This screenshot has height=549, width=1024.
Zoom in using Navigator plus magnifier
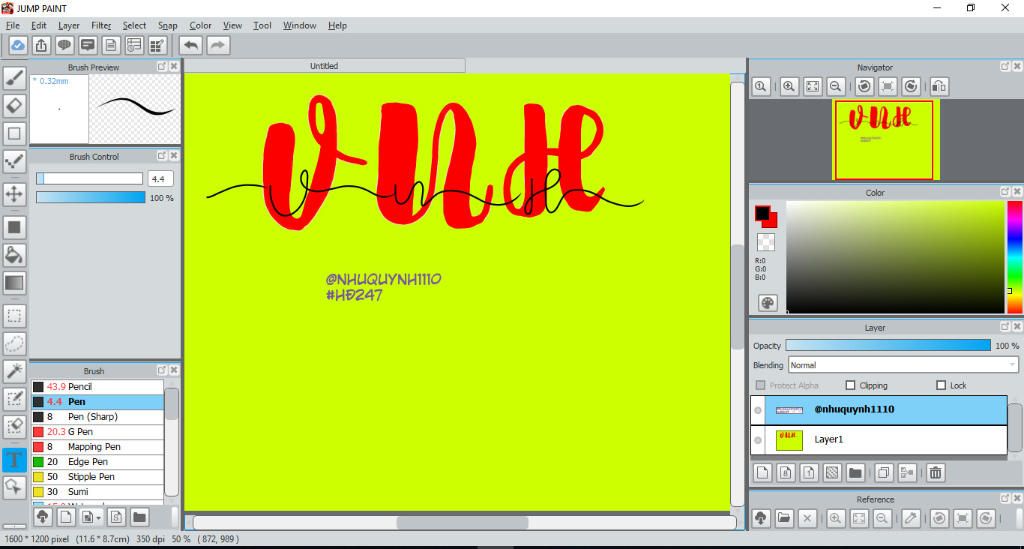789,86
